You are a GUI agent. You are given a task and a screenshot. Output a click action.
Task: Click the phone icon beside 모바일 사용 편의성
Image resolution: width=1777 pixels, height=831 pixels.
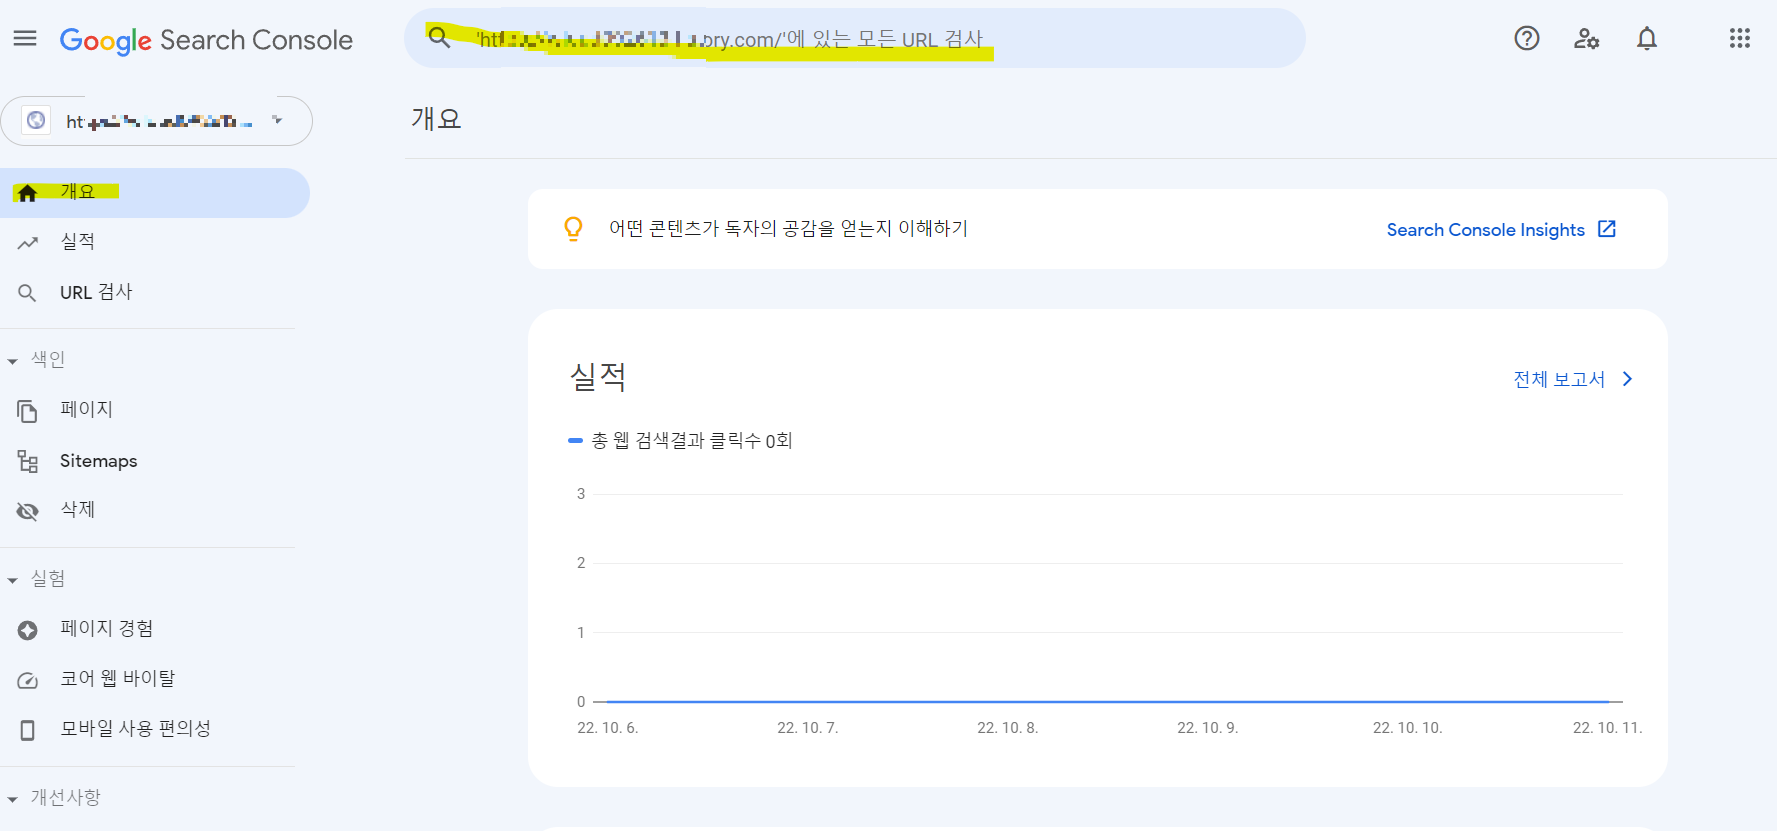[28, 730]
